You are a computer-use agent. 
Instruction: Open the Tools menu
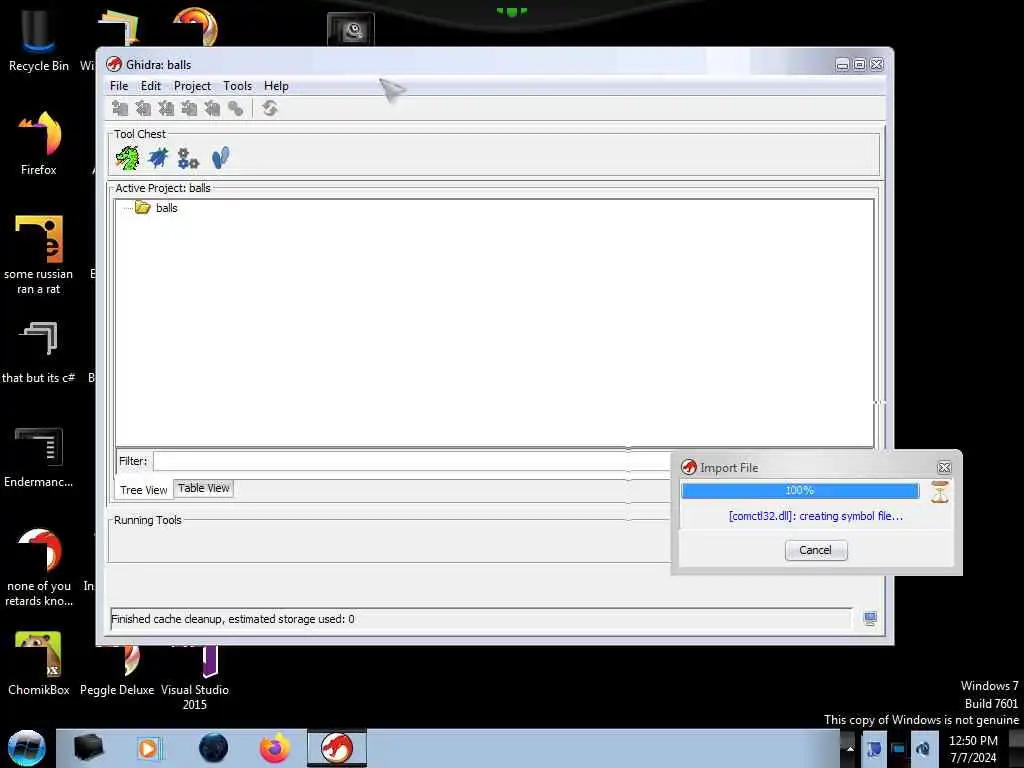click(x=237, y=86)
